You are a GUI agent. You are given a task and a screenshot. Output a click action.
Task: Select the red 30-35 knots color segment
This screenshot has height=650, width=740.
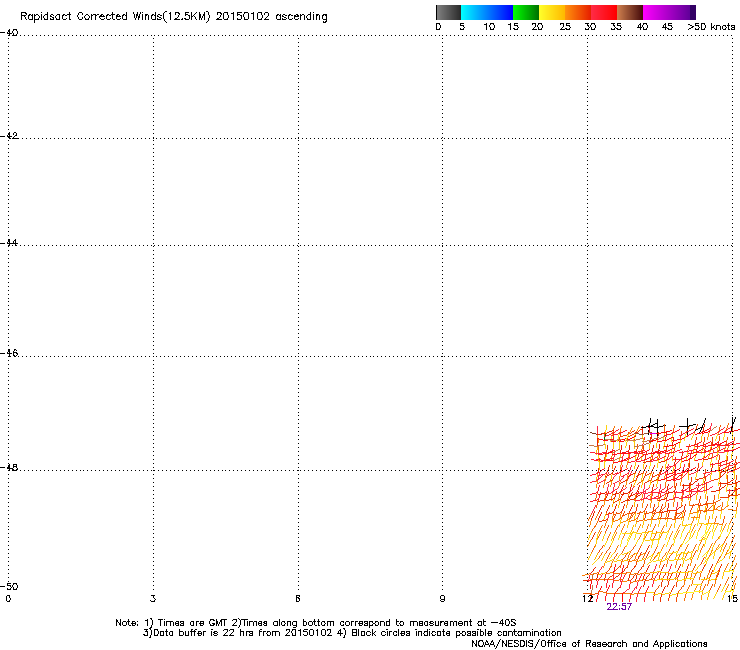pyautogui.click(x=604, y=12)
